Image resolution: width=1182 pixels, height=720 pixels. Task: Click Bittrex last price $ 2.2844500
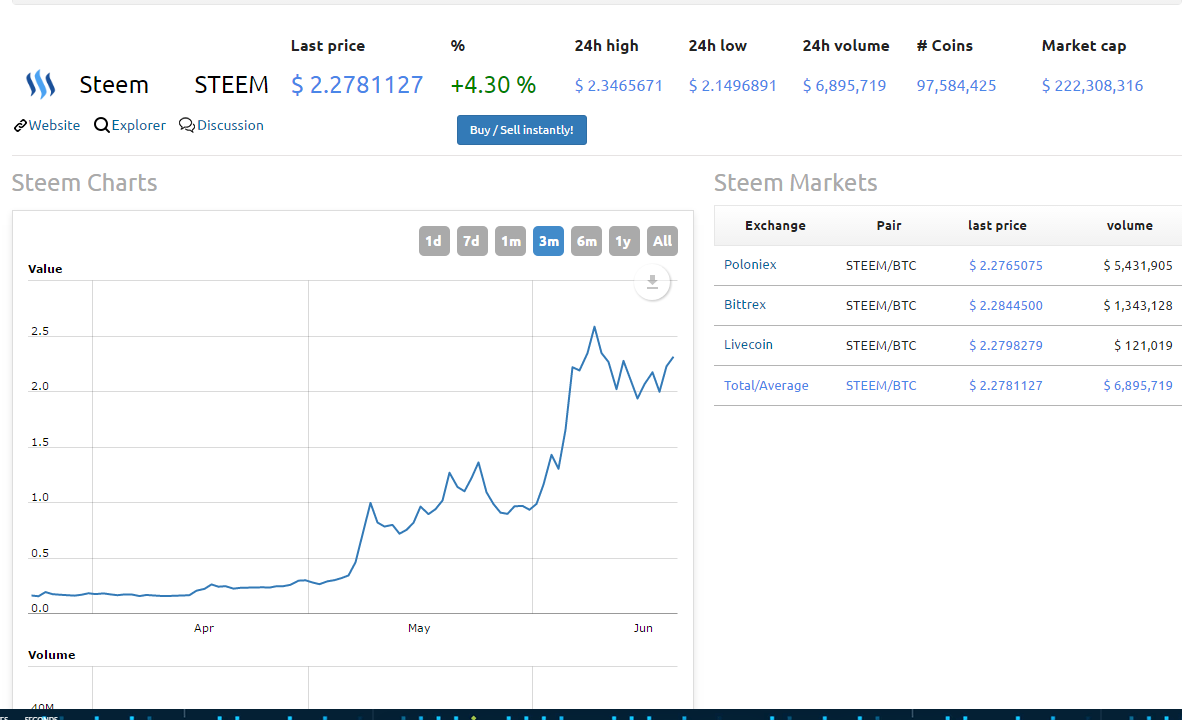point(1006,305)
